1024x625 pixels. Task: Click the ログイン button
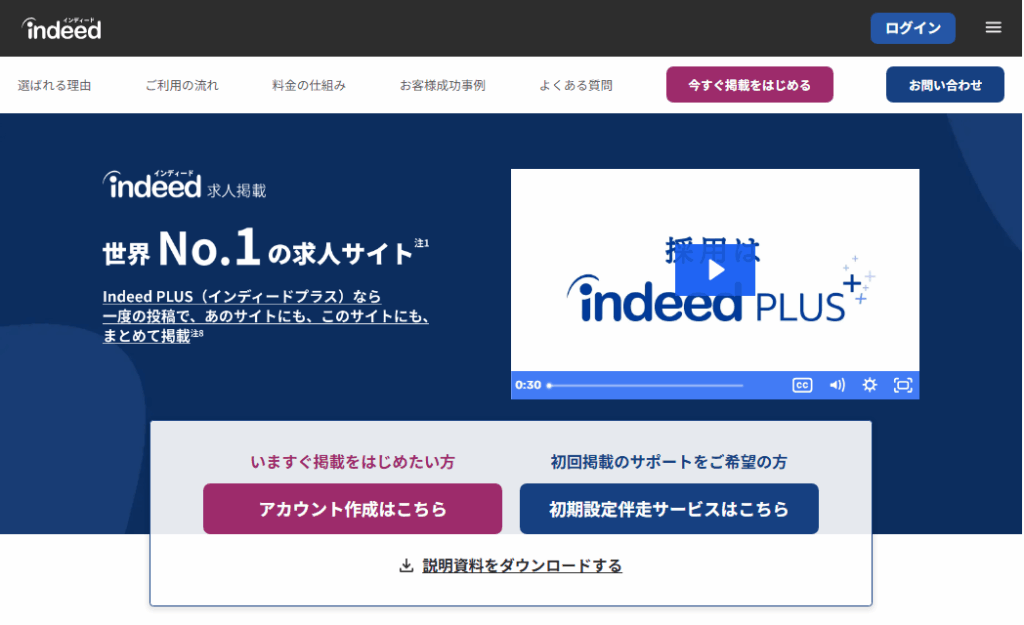[x=912, y=28]
